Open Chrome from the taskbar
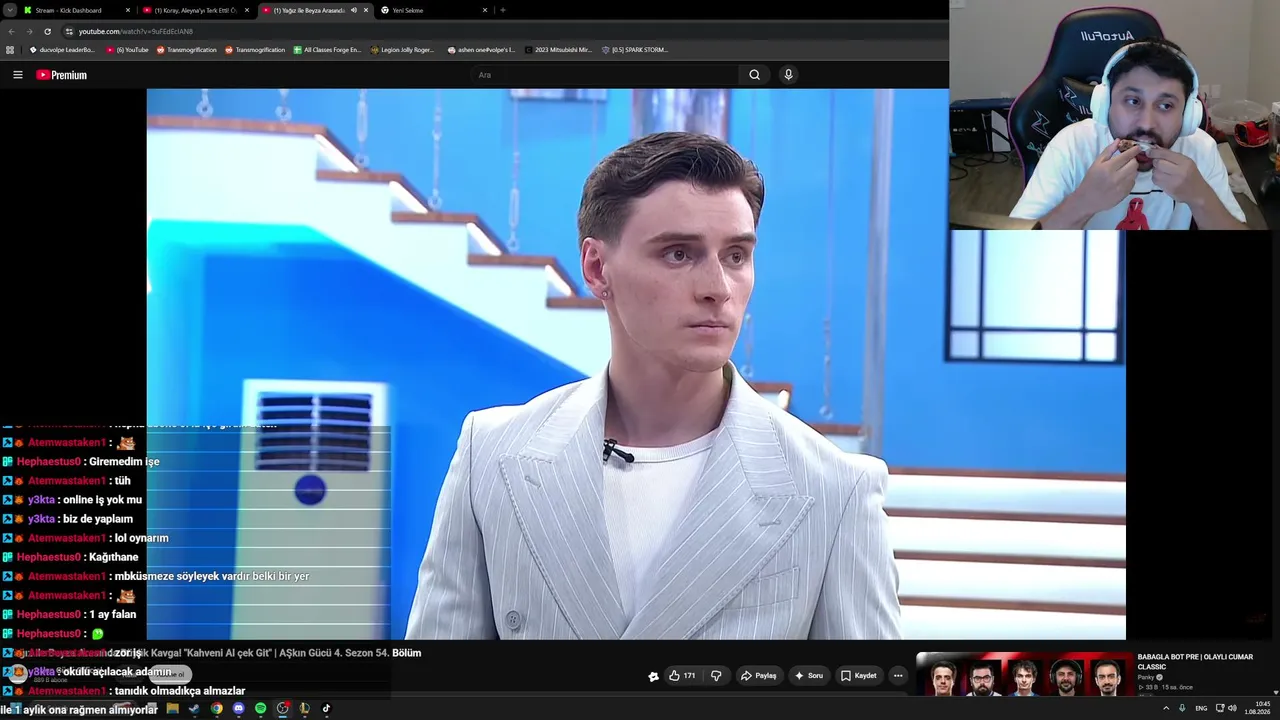The width and height of the screenshot is (1280, 720). [216, 708]
